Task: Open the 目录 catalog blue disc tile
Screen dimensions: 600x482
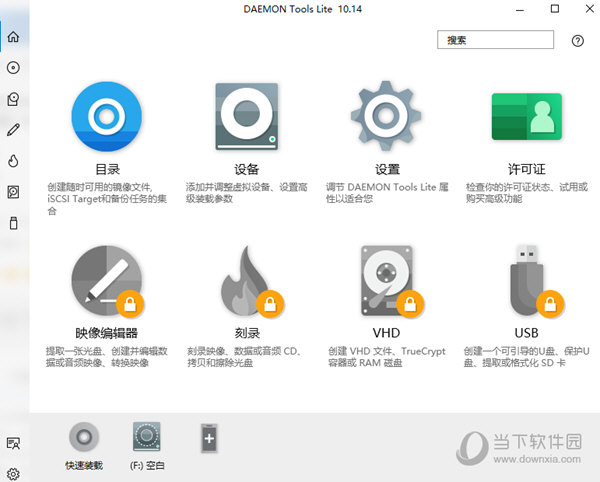Action: tap(107, 116)
